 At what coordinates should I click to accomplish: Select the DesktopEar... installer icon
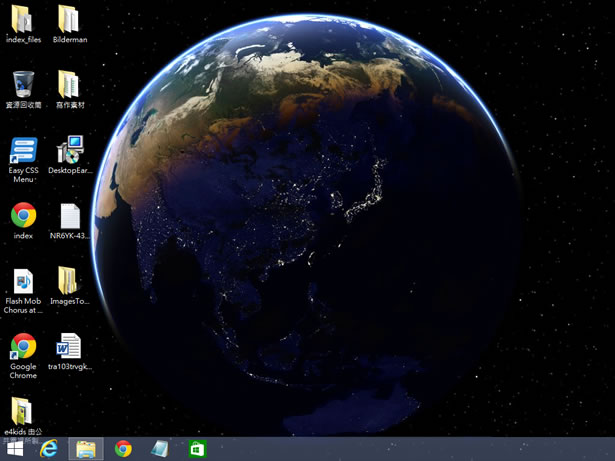click(x=69, y=150)
